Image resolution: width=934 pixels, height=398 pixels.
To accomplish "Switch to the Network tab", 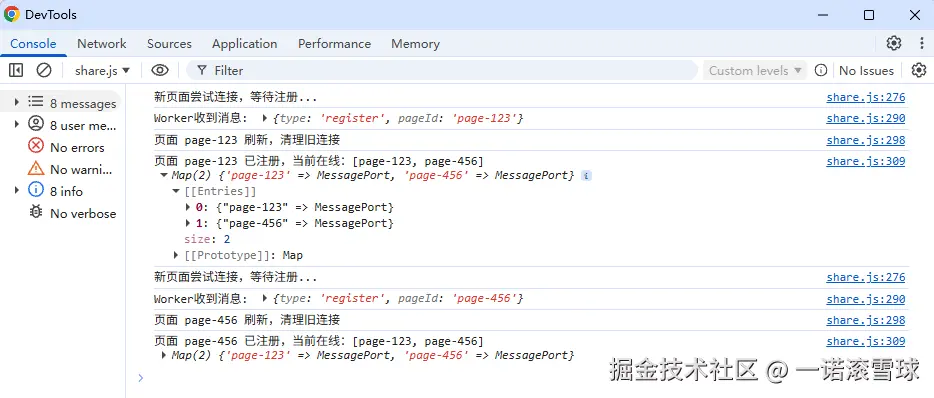I will coord(102,43).
